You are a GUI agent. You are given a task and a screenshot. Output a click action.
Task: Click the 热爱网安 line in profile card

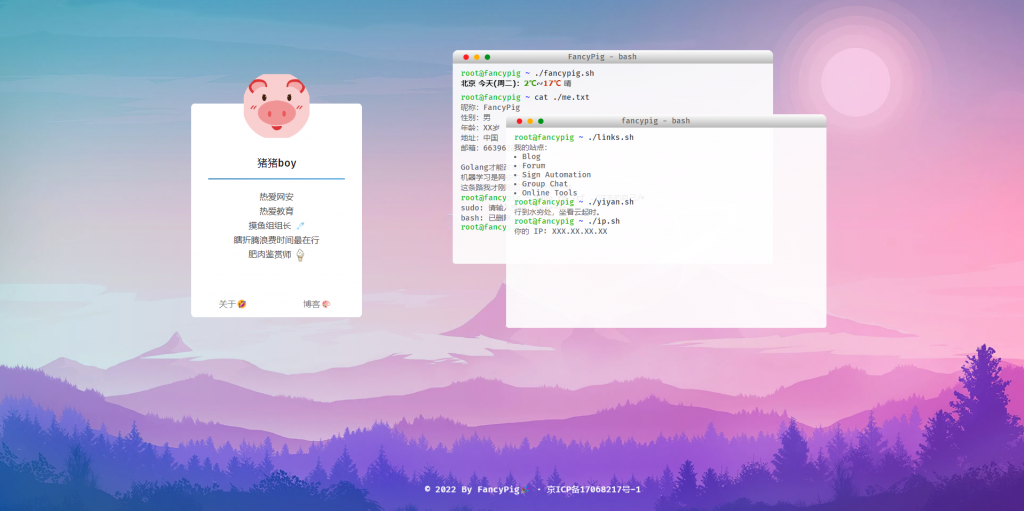(x=276, y=197)
